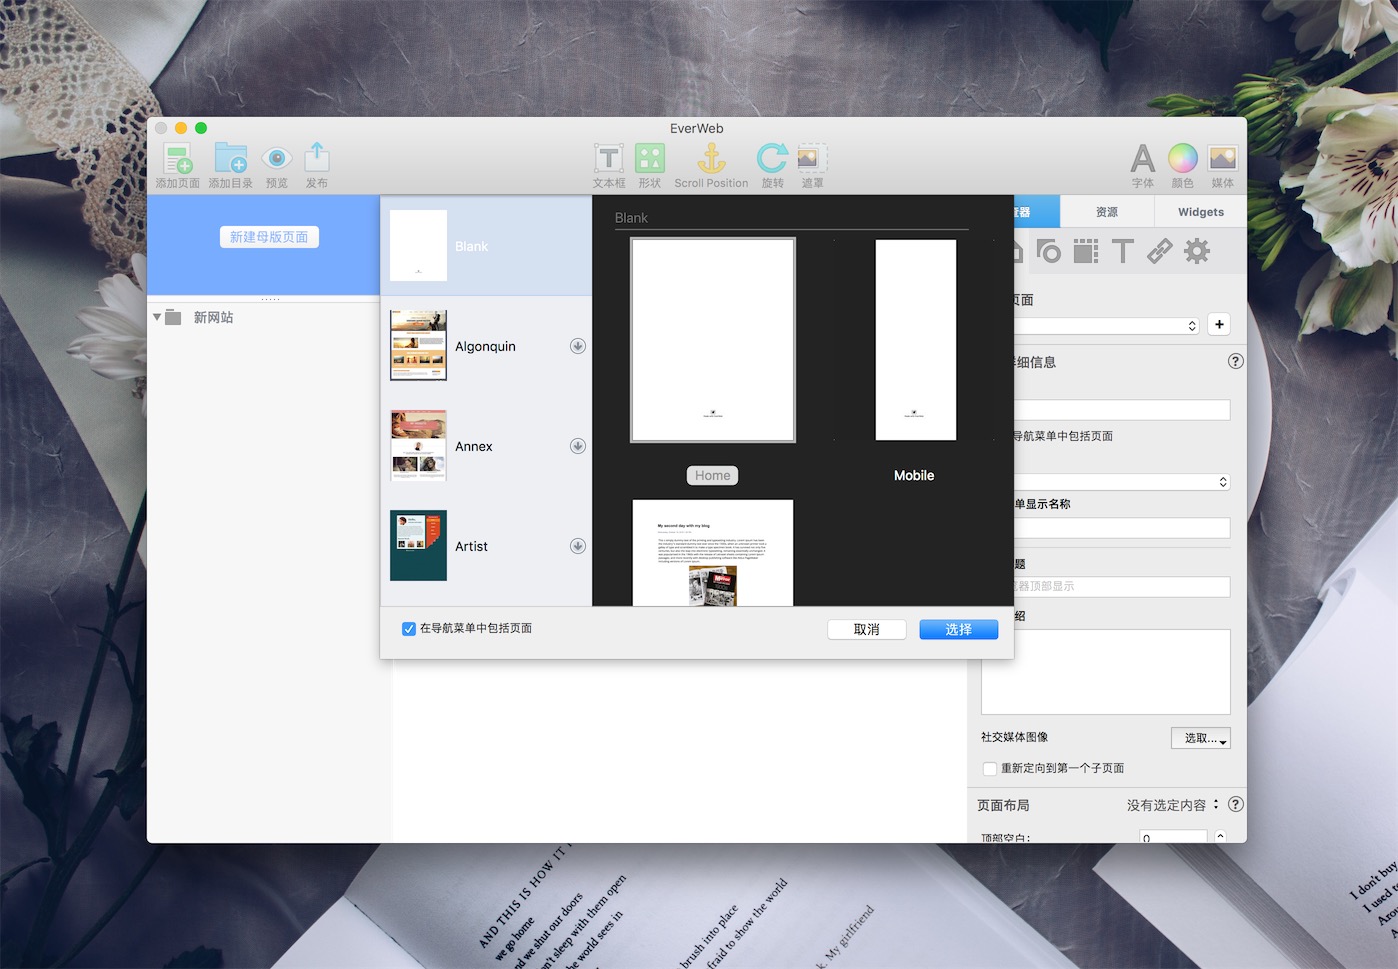The height and width of the screenshot is (969, 1398).
Task: Collapse the 新网站 site tree
Action: 157,317
